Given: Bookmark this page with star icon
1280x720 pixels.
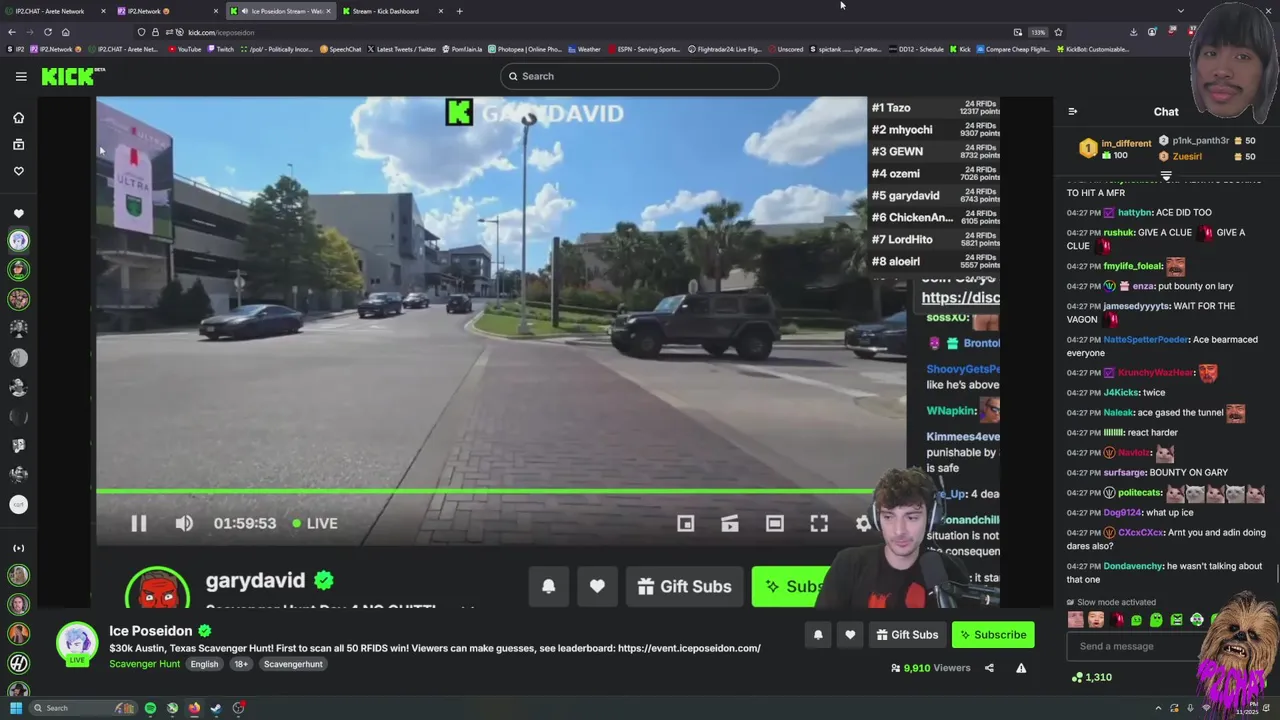Looking at the screenshot, I should tap(1058, 32).
